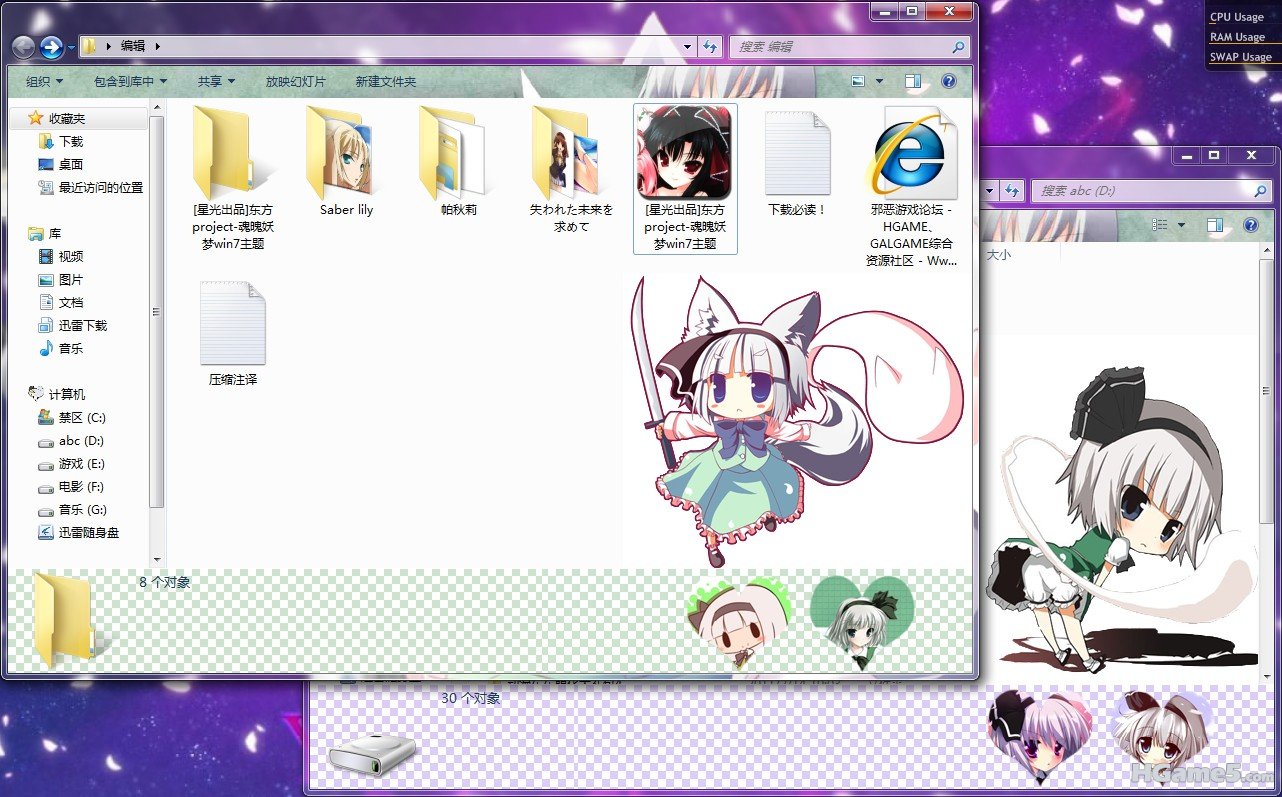Image resolution: width=1282 pixels, height=797 pixels.
Task: Select the 帕秋莉 folder
Action: (x=459, y=162)
